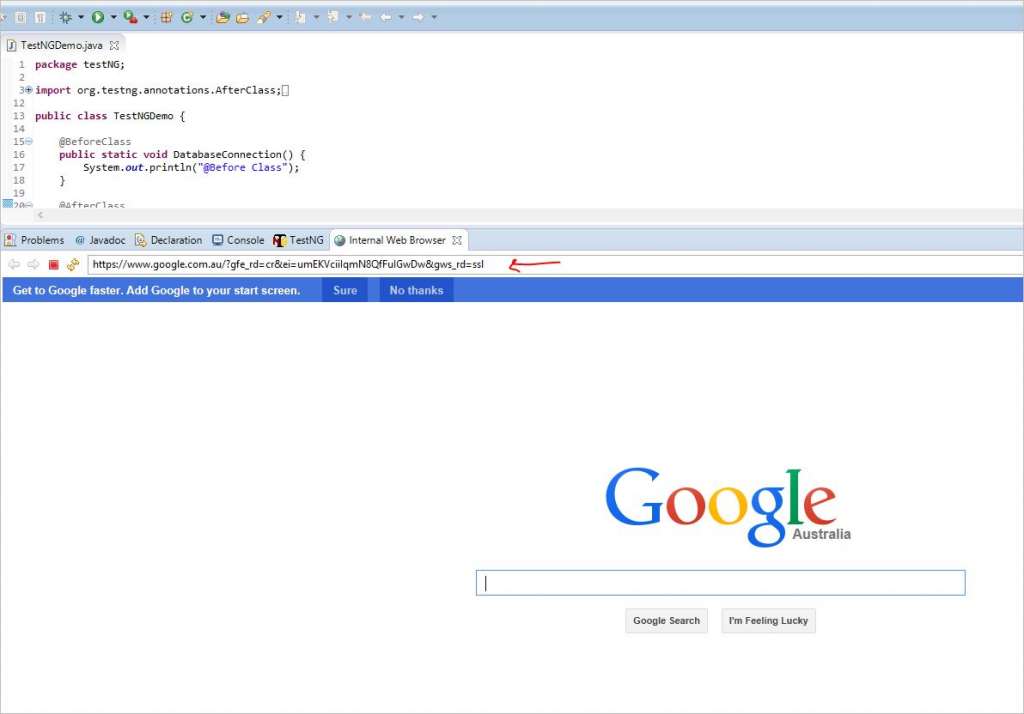Viewport: 1024px width, 714px height.
Task: Click the Open Type toolbar icon
Action: pyautogui.click(x=223, y=17)
